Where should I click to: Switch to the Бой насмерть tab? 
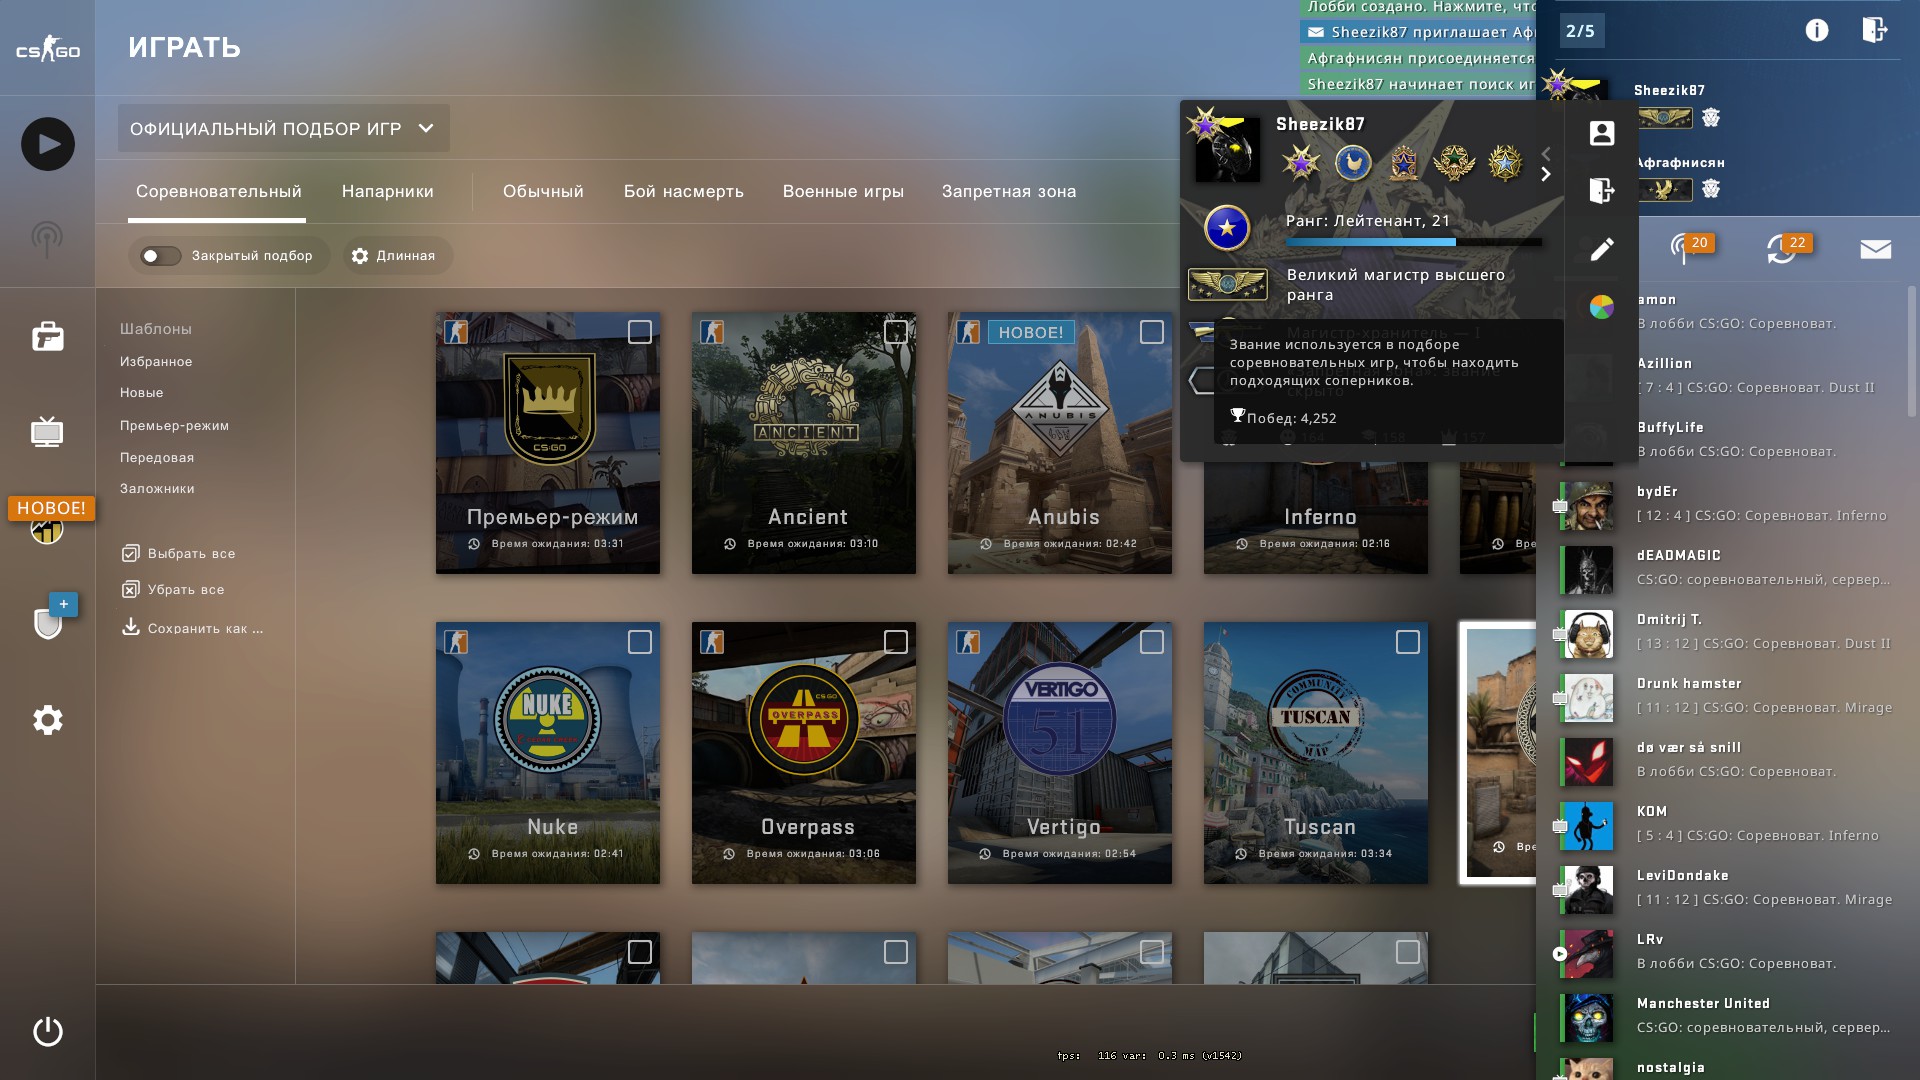(x=683, y=191)
